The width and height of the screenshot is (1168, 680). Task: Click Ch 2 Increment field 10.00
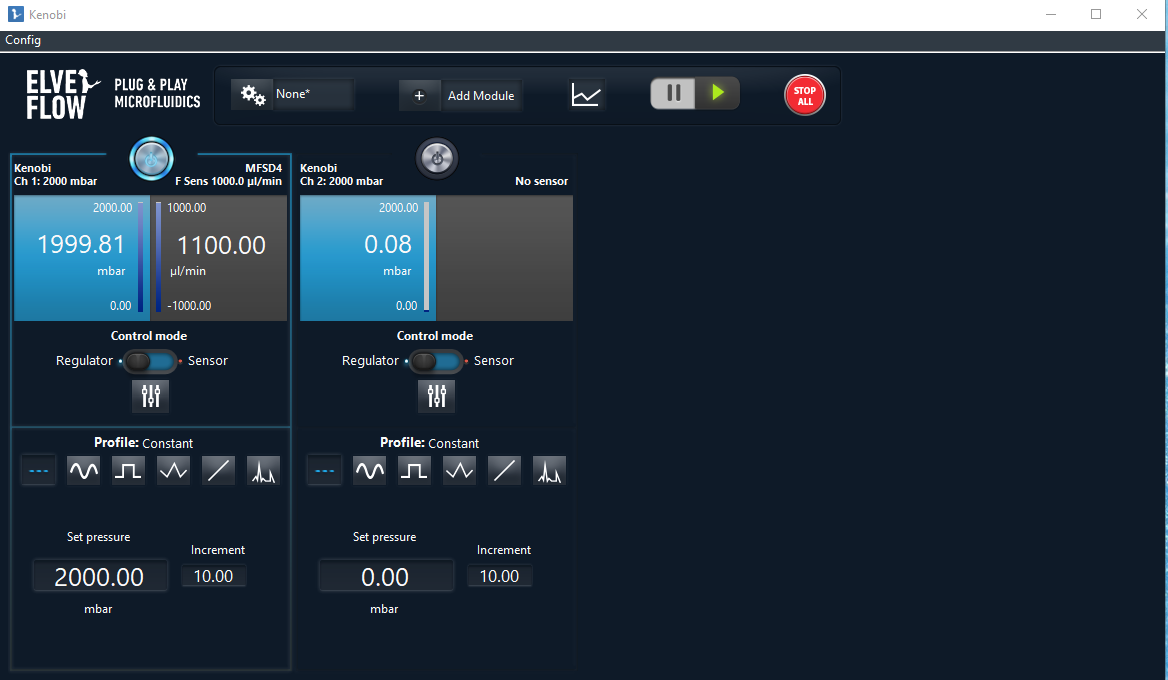[x=500, y=576]
